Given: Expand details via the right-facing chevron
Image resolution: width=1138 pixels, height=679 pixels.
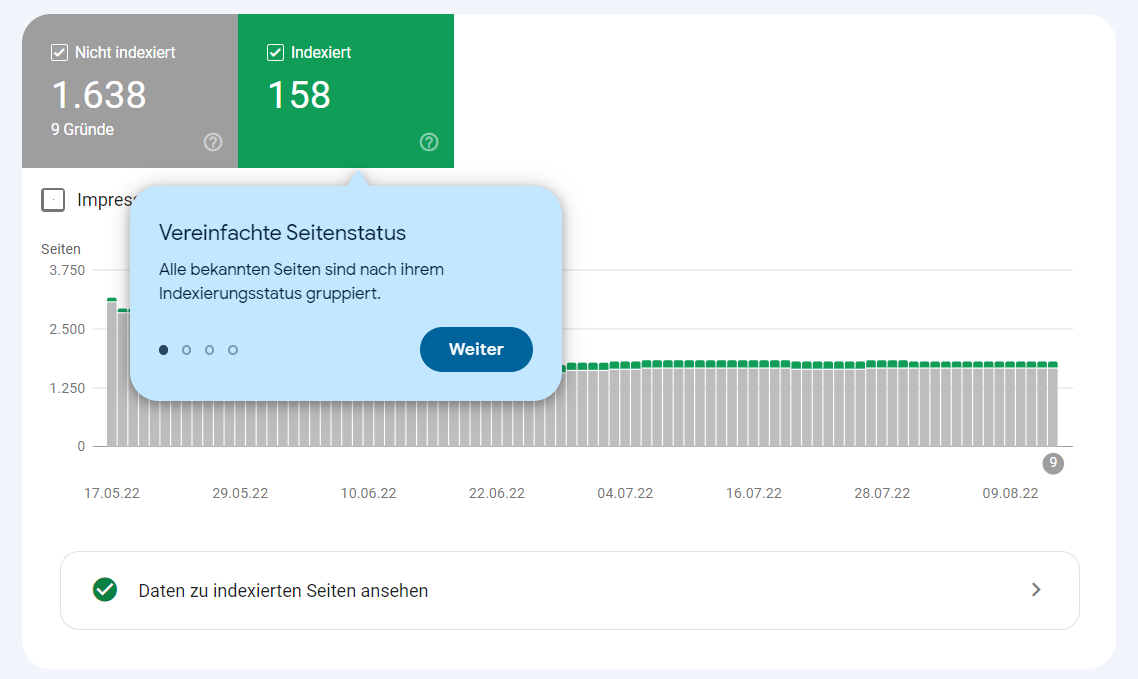Looking at the screenshot, I should 1037,590.
